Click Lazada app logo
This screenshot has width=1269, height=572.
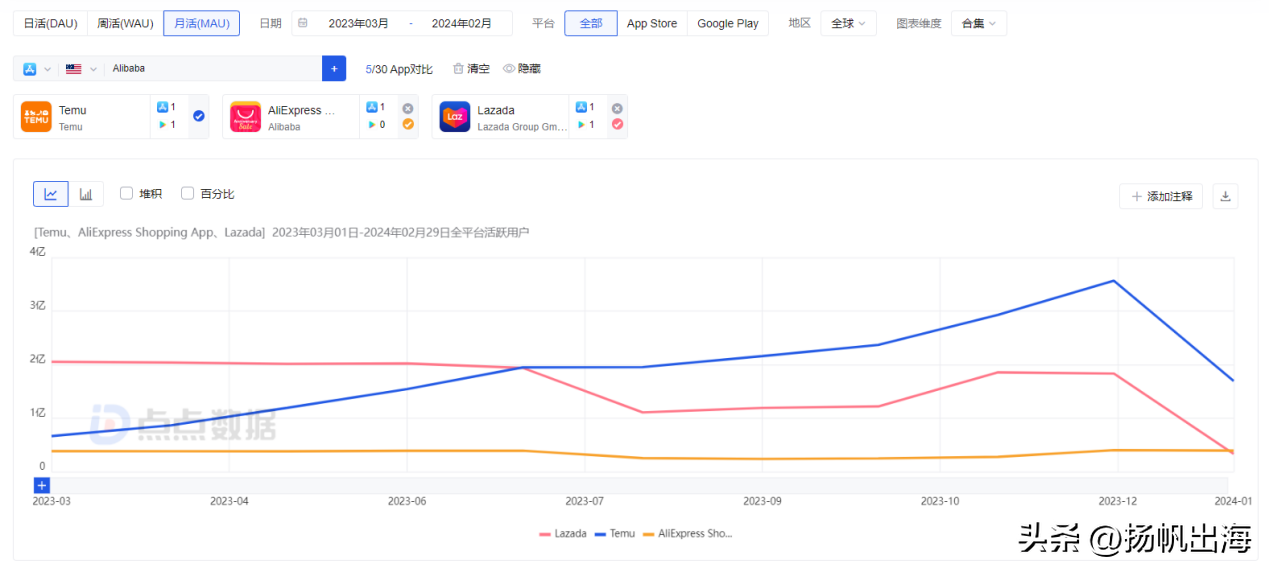[x=455, y=117]
